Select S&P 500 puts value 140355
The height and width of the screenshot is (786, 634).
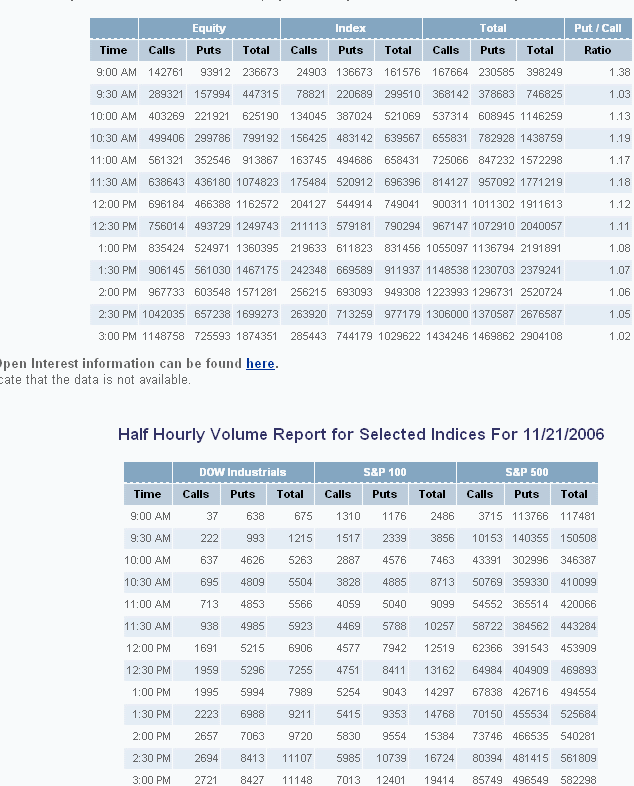[x=530, y=538]
